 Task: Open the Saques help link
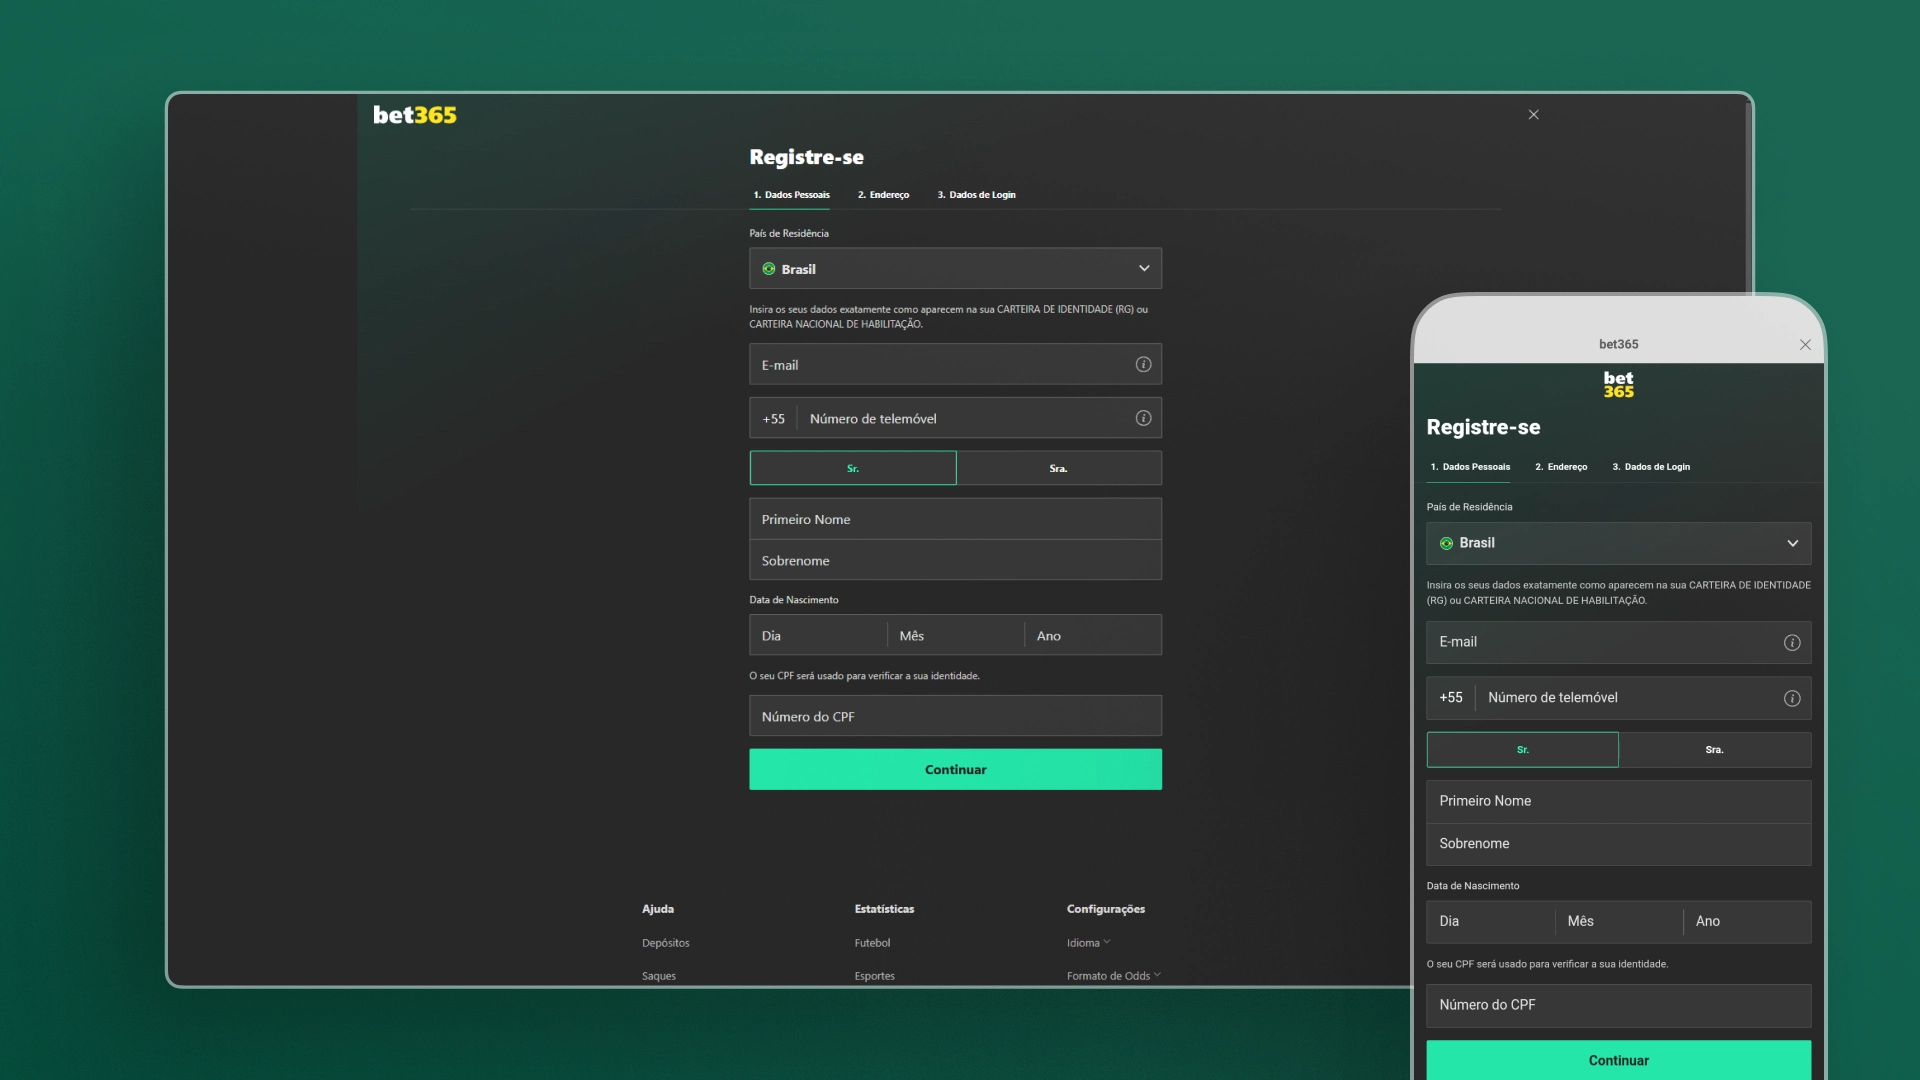point(659,976)
